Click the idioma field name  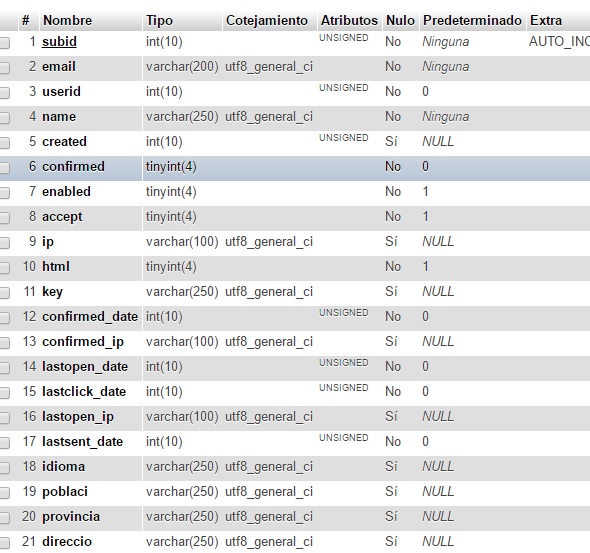pos(64,466)
